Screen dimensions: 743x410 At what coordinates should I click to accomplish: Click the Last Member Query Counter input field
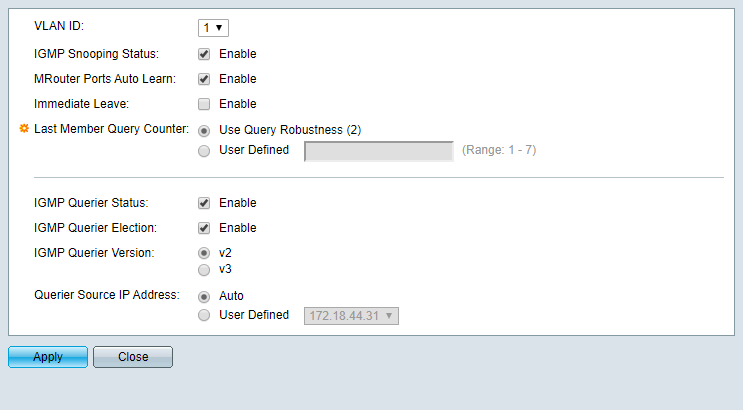pyautogui.click(x=379, y=151)
